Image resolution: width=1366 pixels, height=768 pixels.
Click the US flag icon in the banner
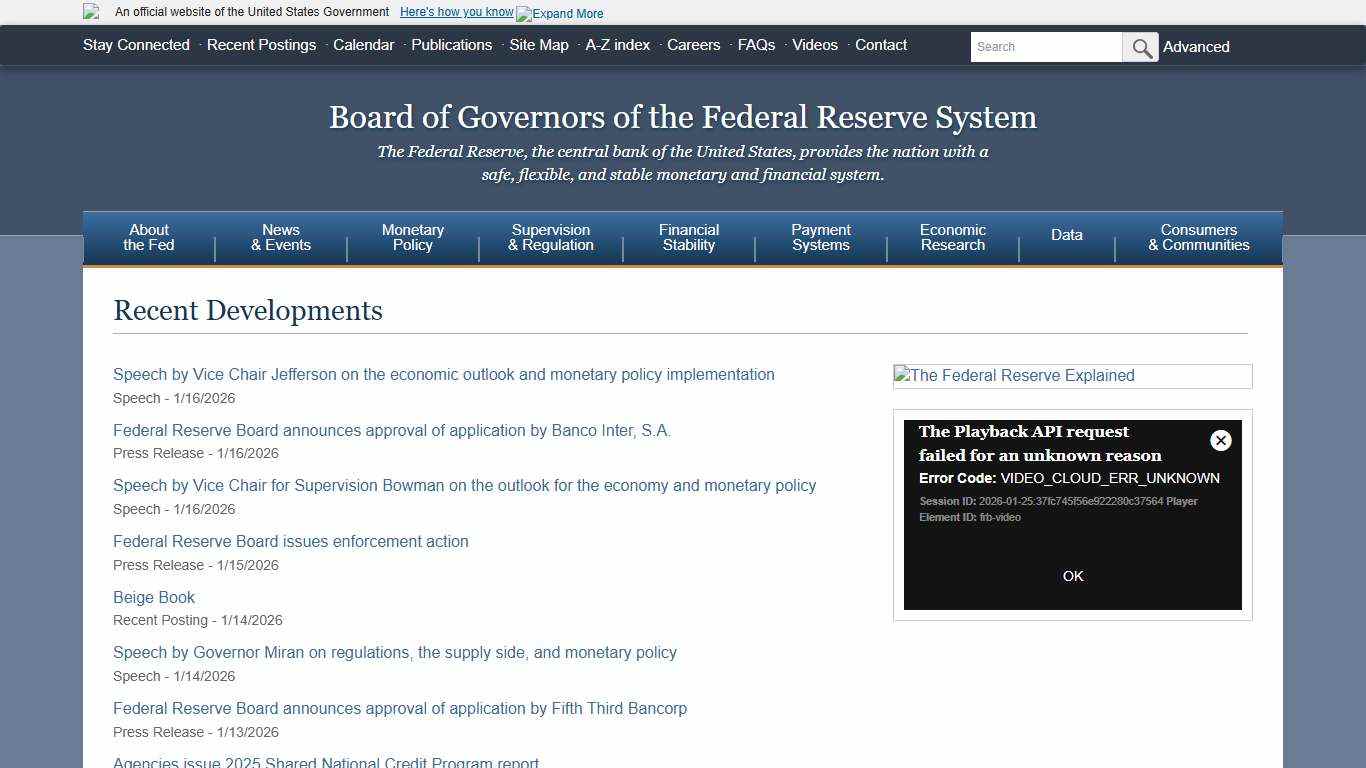tap(91, 12)
